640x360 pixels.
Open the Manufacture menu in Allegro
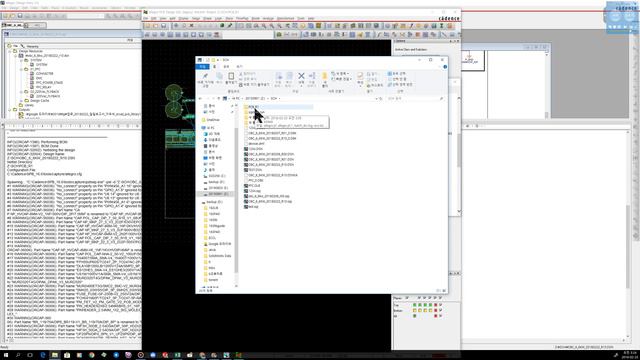(285, 18)
